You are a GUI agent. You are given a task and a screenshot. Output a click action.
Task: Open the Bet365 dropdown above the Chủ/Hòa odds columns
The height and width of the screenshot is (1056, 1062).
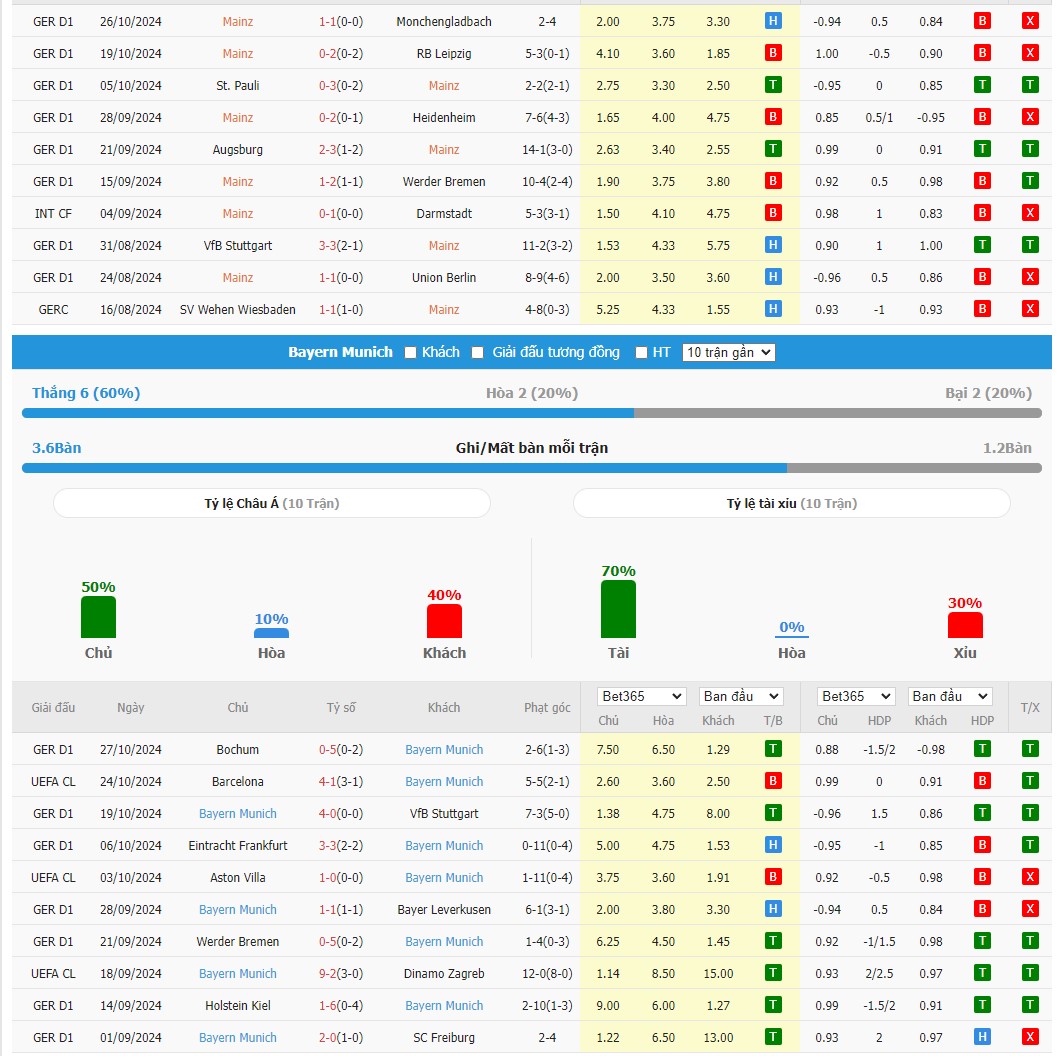click(641, 696)
